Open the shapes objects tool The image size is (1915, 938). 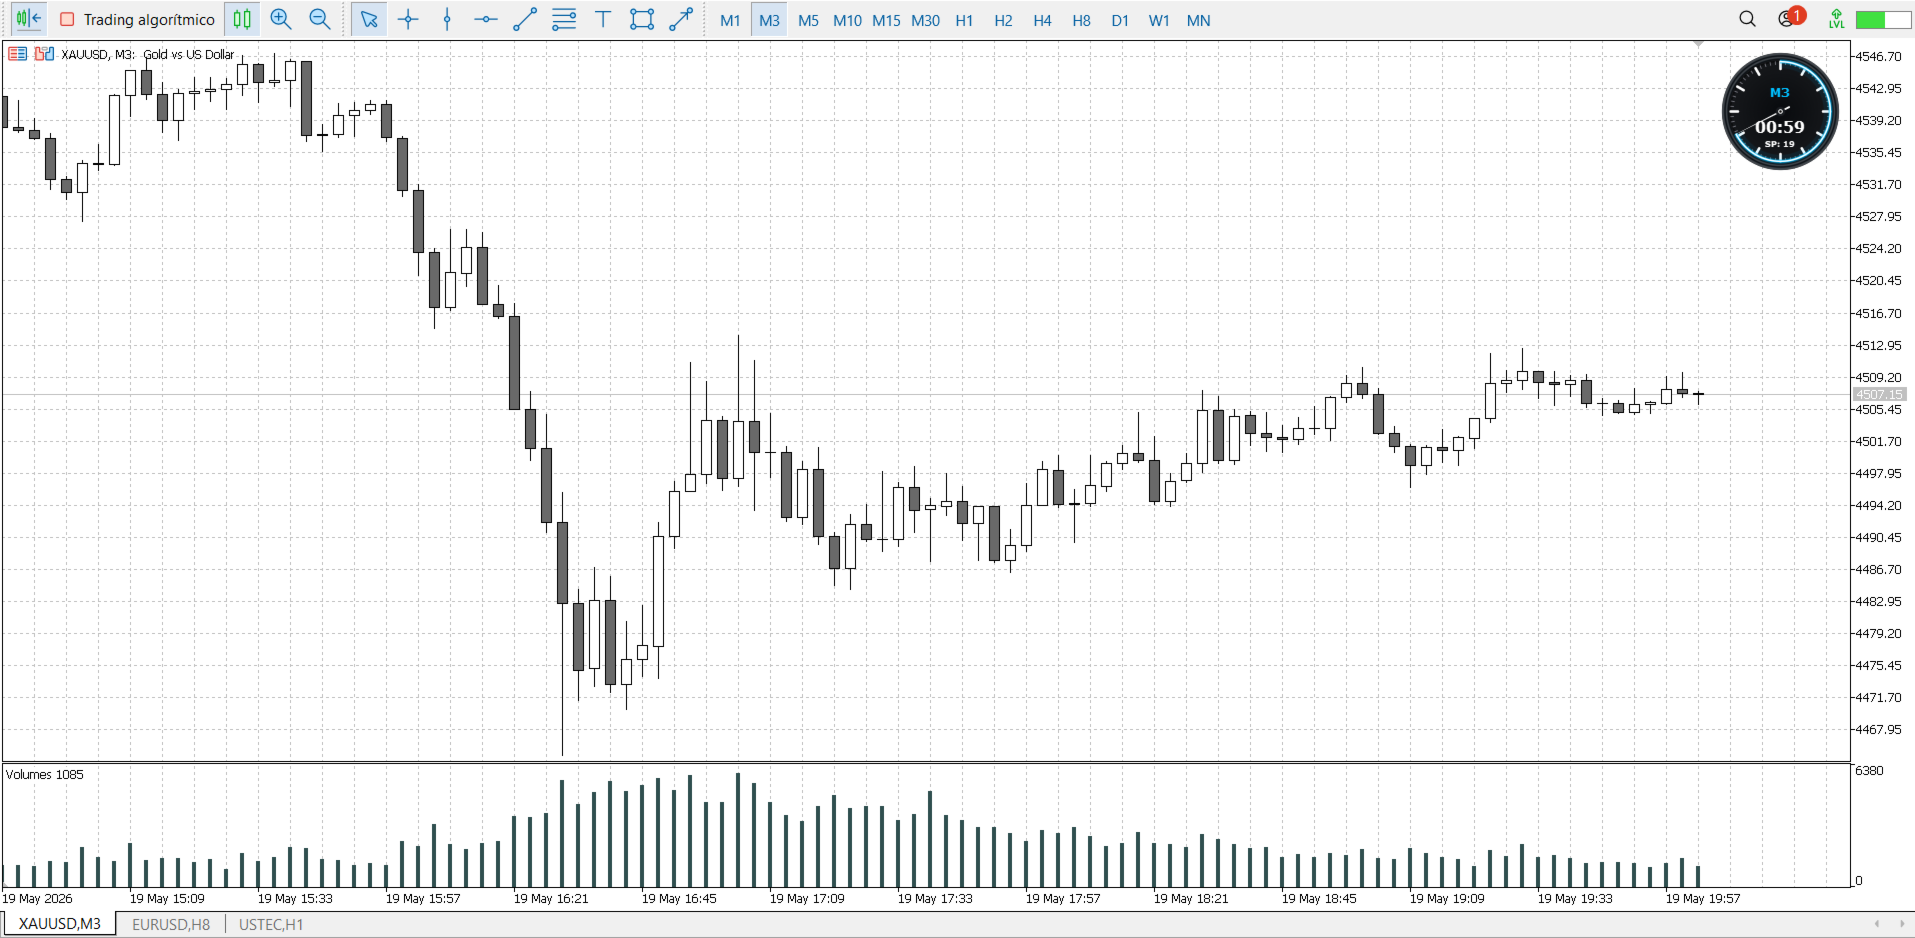(642, 20)
